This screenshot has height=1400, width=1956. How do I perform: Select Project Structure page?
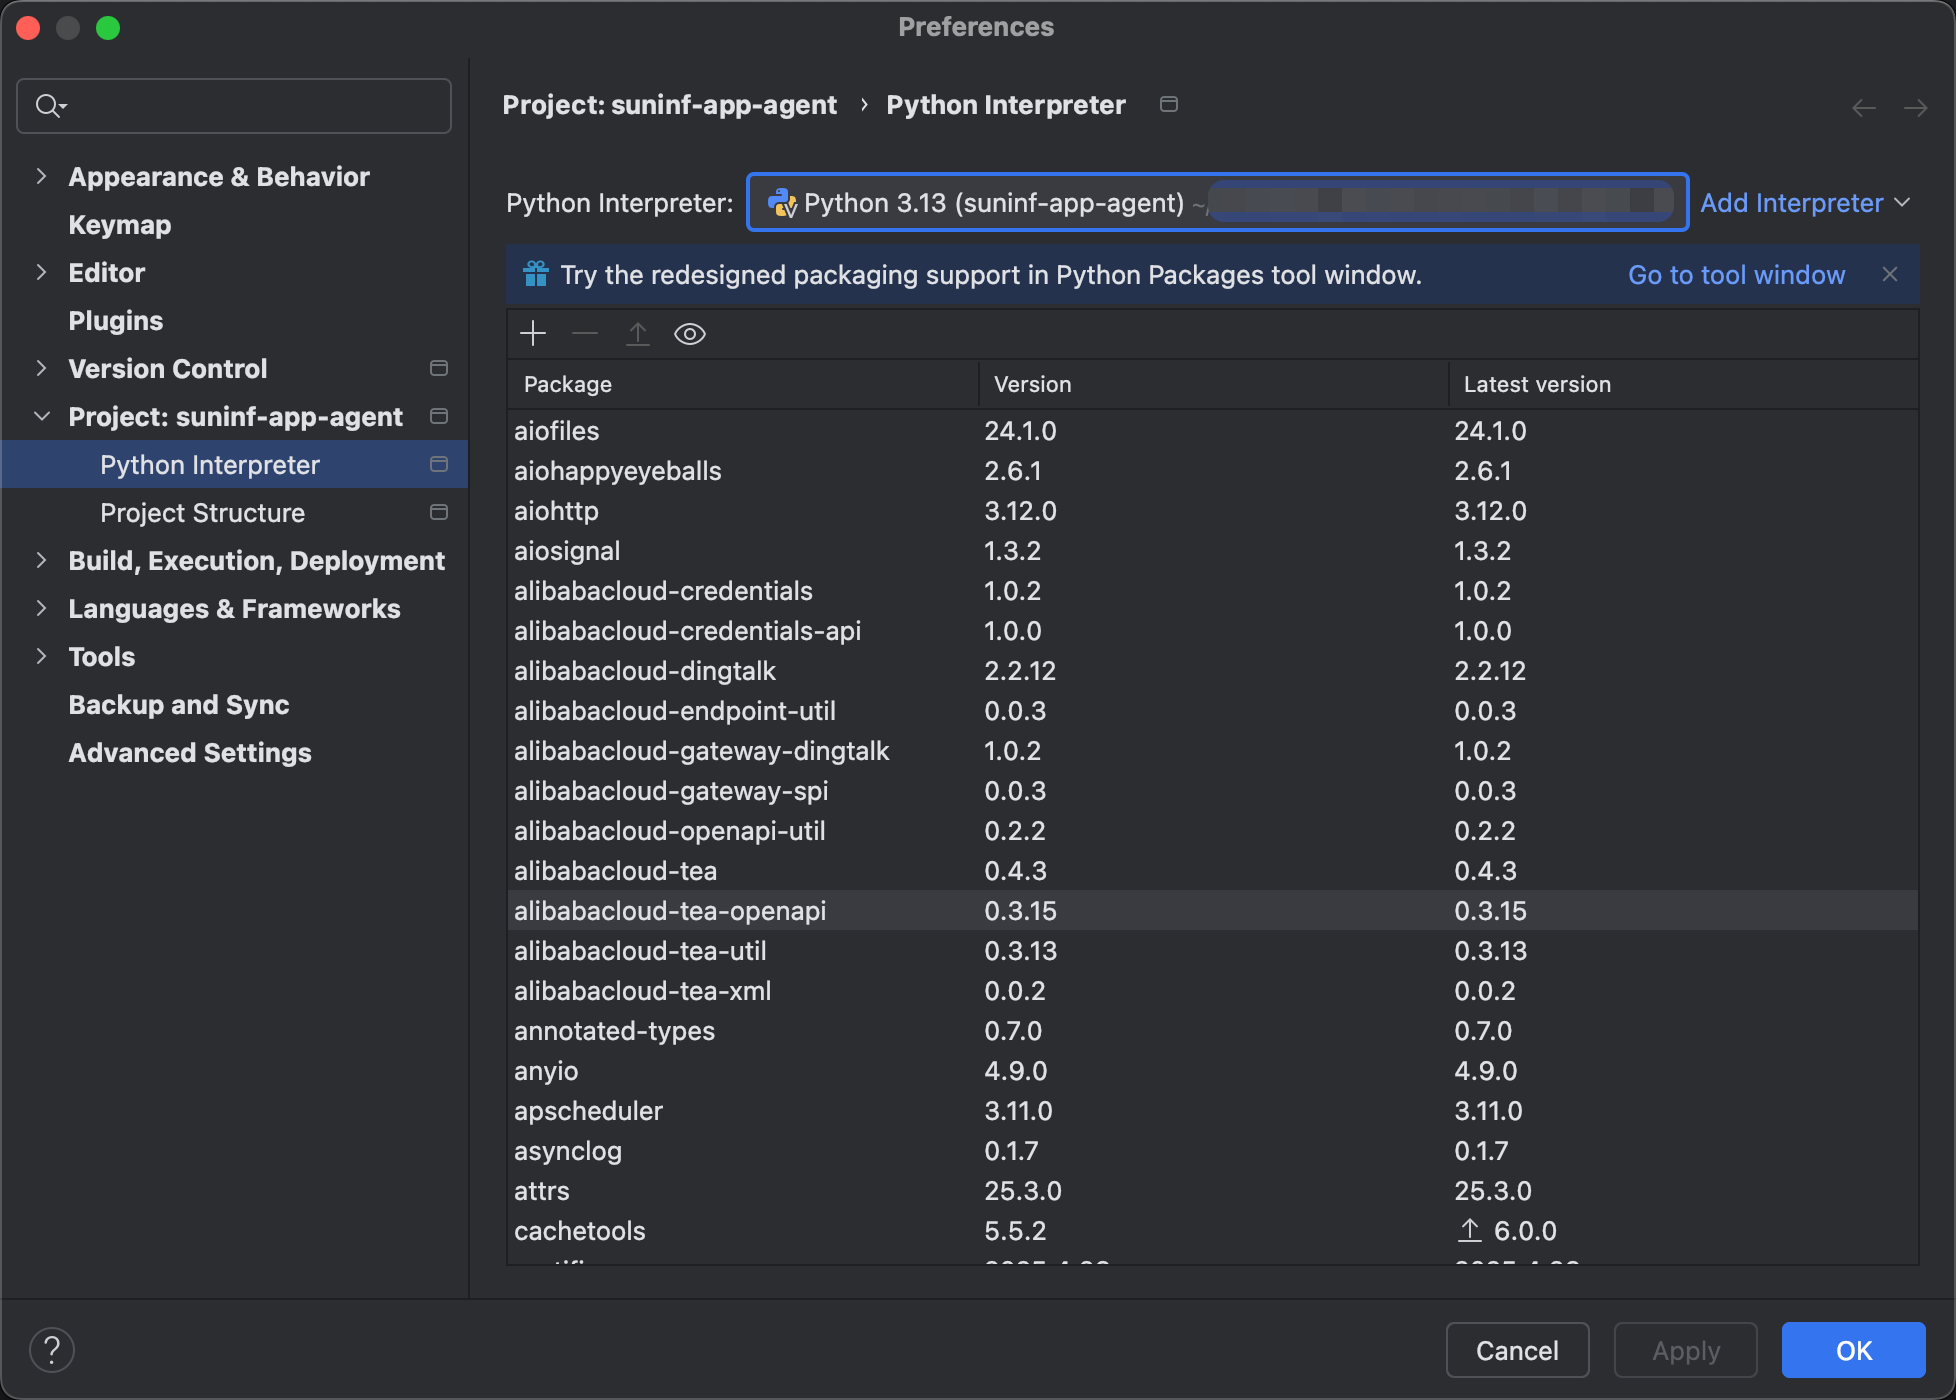pos(202,512)
